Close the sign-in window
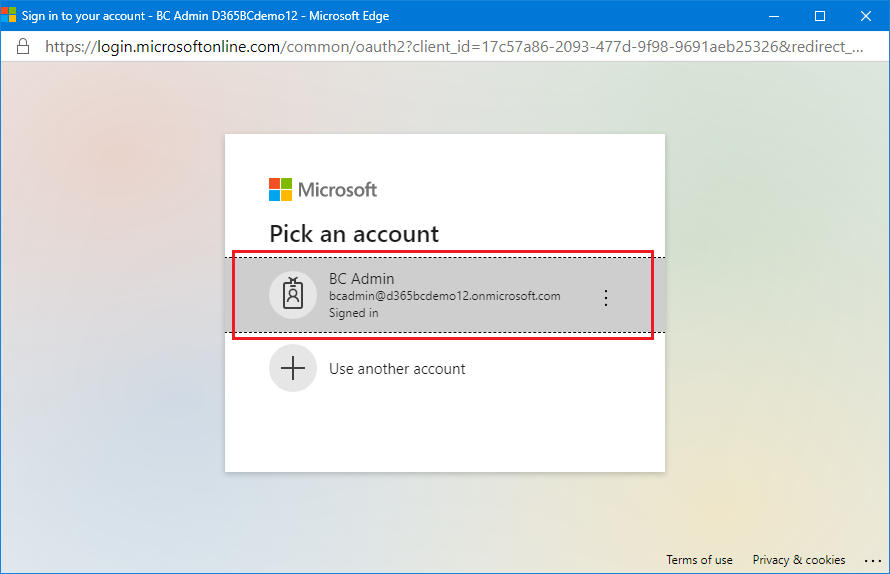The height and width of the screenshot is (574, 890). point(866,16)
